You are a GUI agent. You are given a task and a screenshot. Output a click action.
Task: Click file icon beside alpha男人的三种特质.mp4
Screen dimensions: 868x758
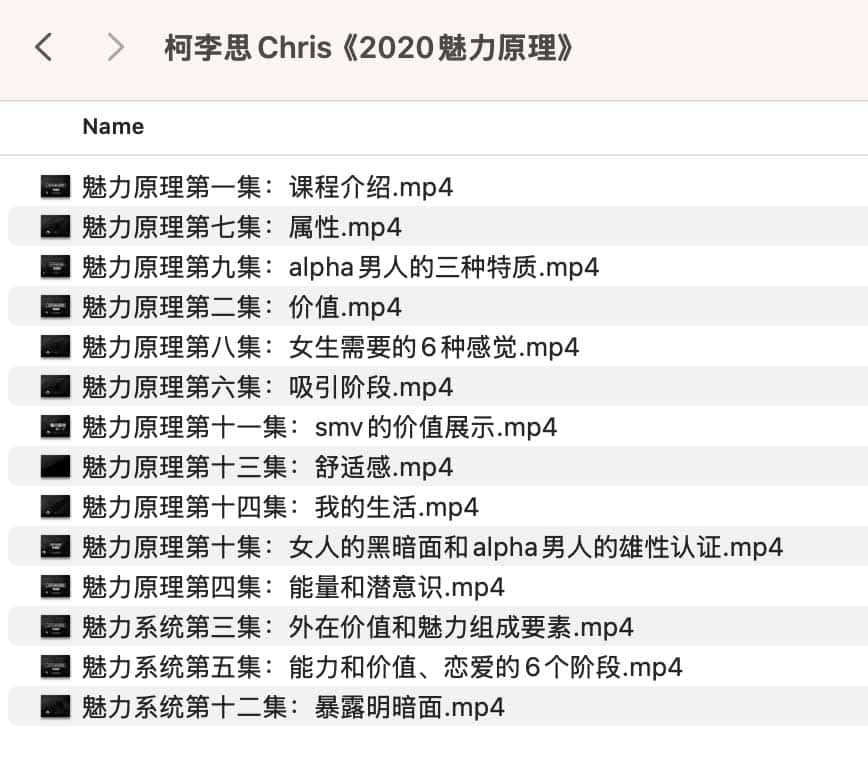point(55,267)
